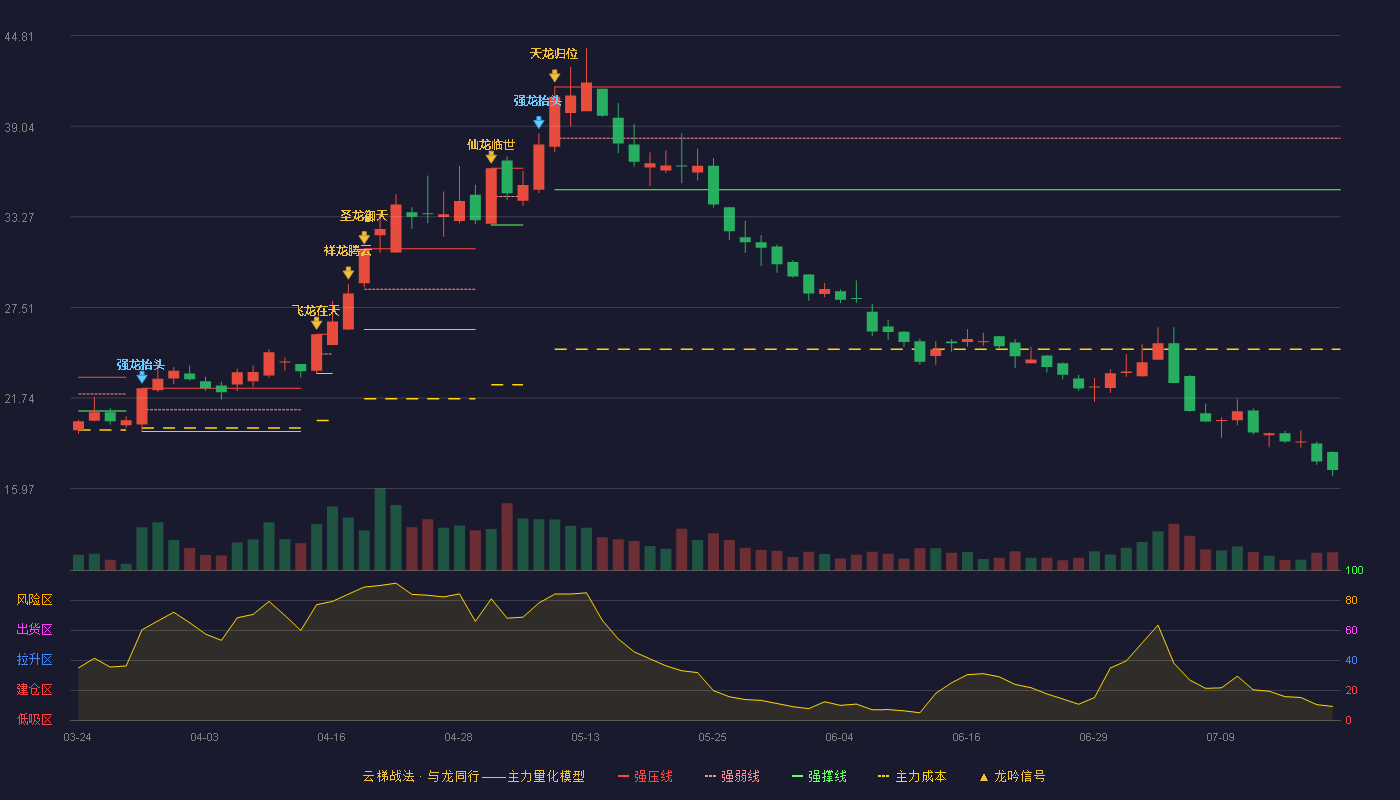Click the 44.81 price axis label
This screenshot has height=800, width=1400.
tap(19, 37)
